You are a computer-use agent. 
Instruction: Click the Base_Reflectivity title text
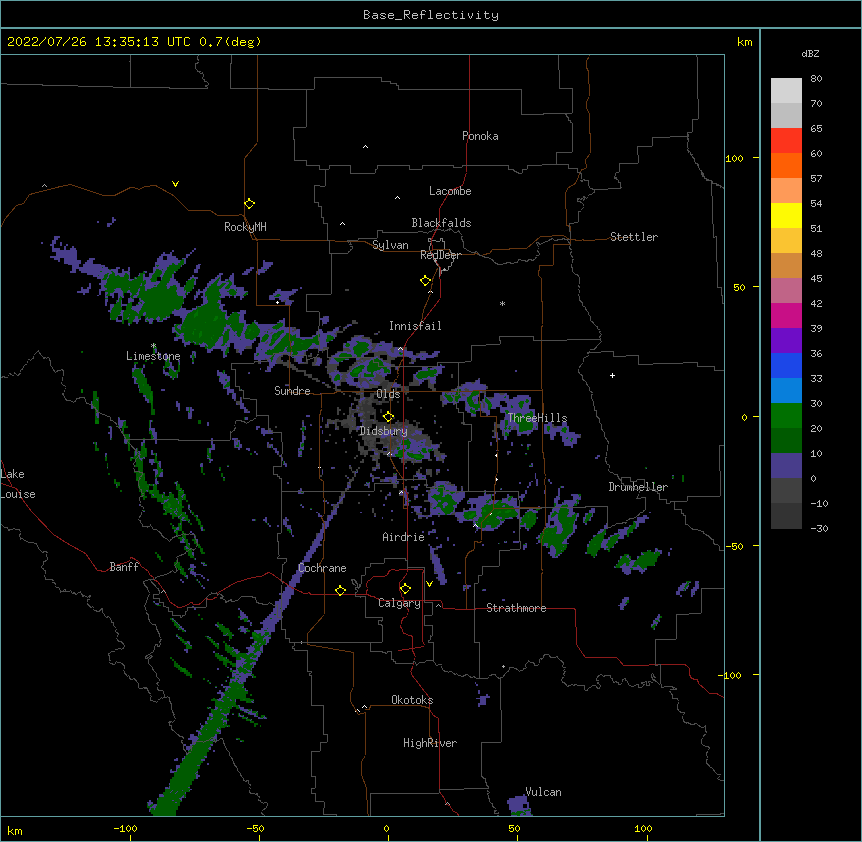[431, 15]
